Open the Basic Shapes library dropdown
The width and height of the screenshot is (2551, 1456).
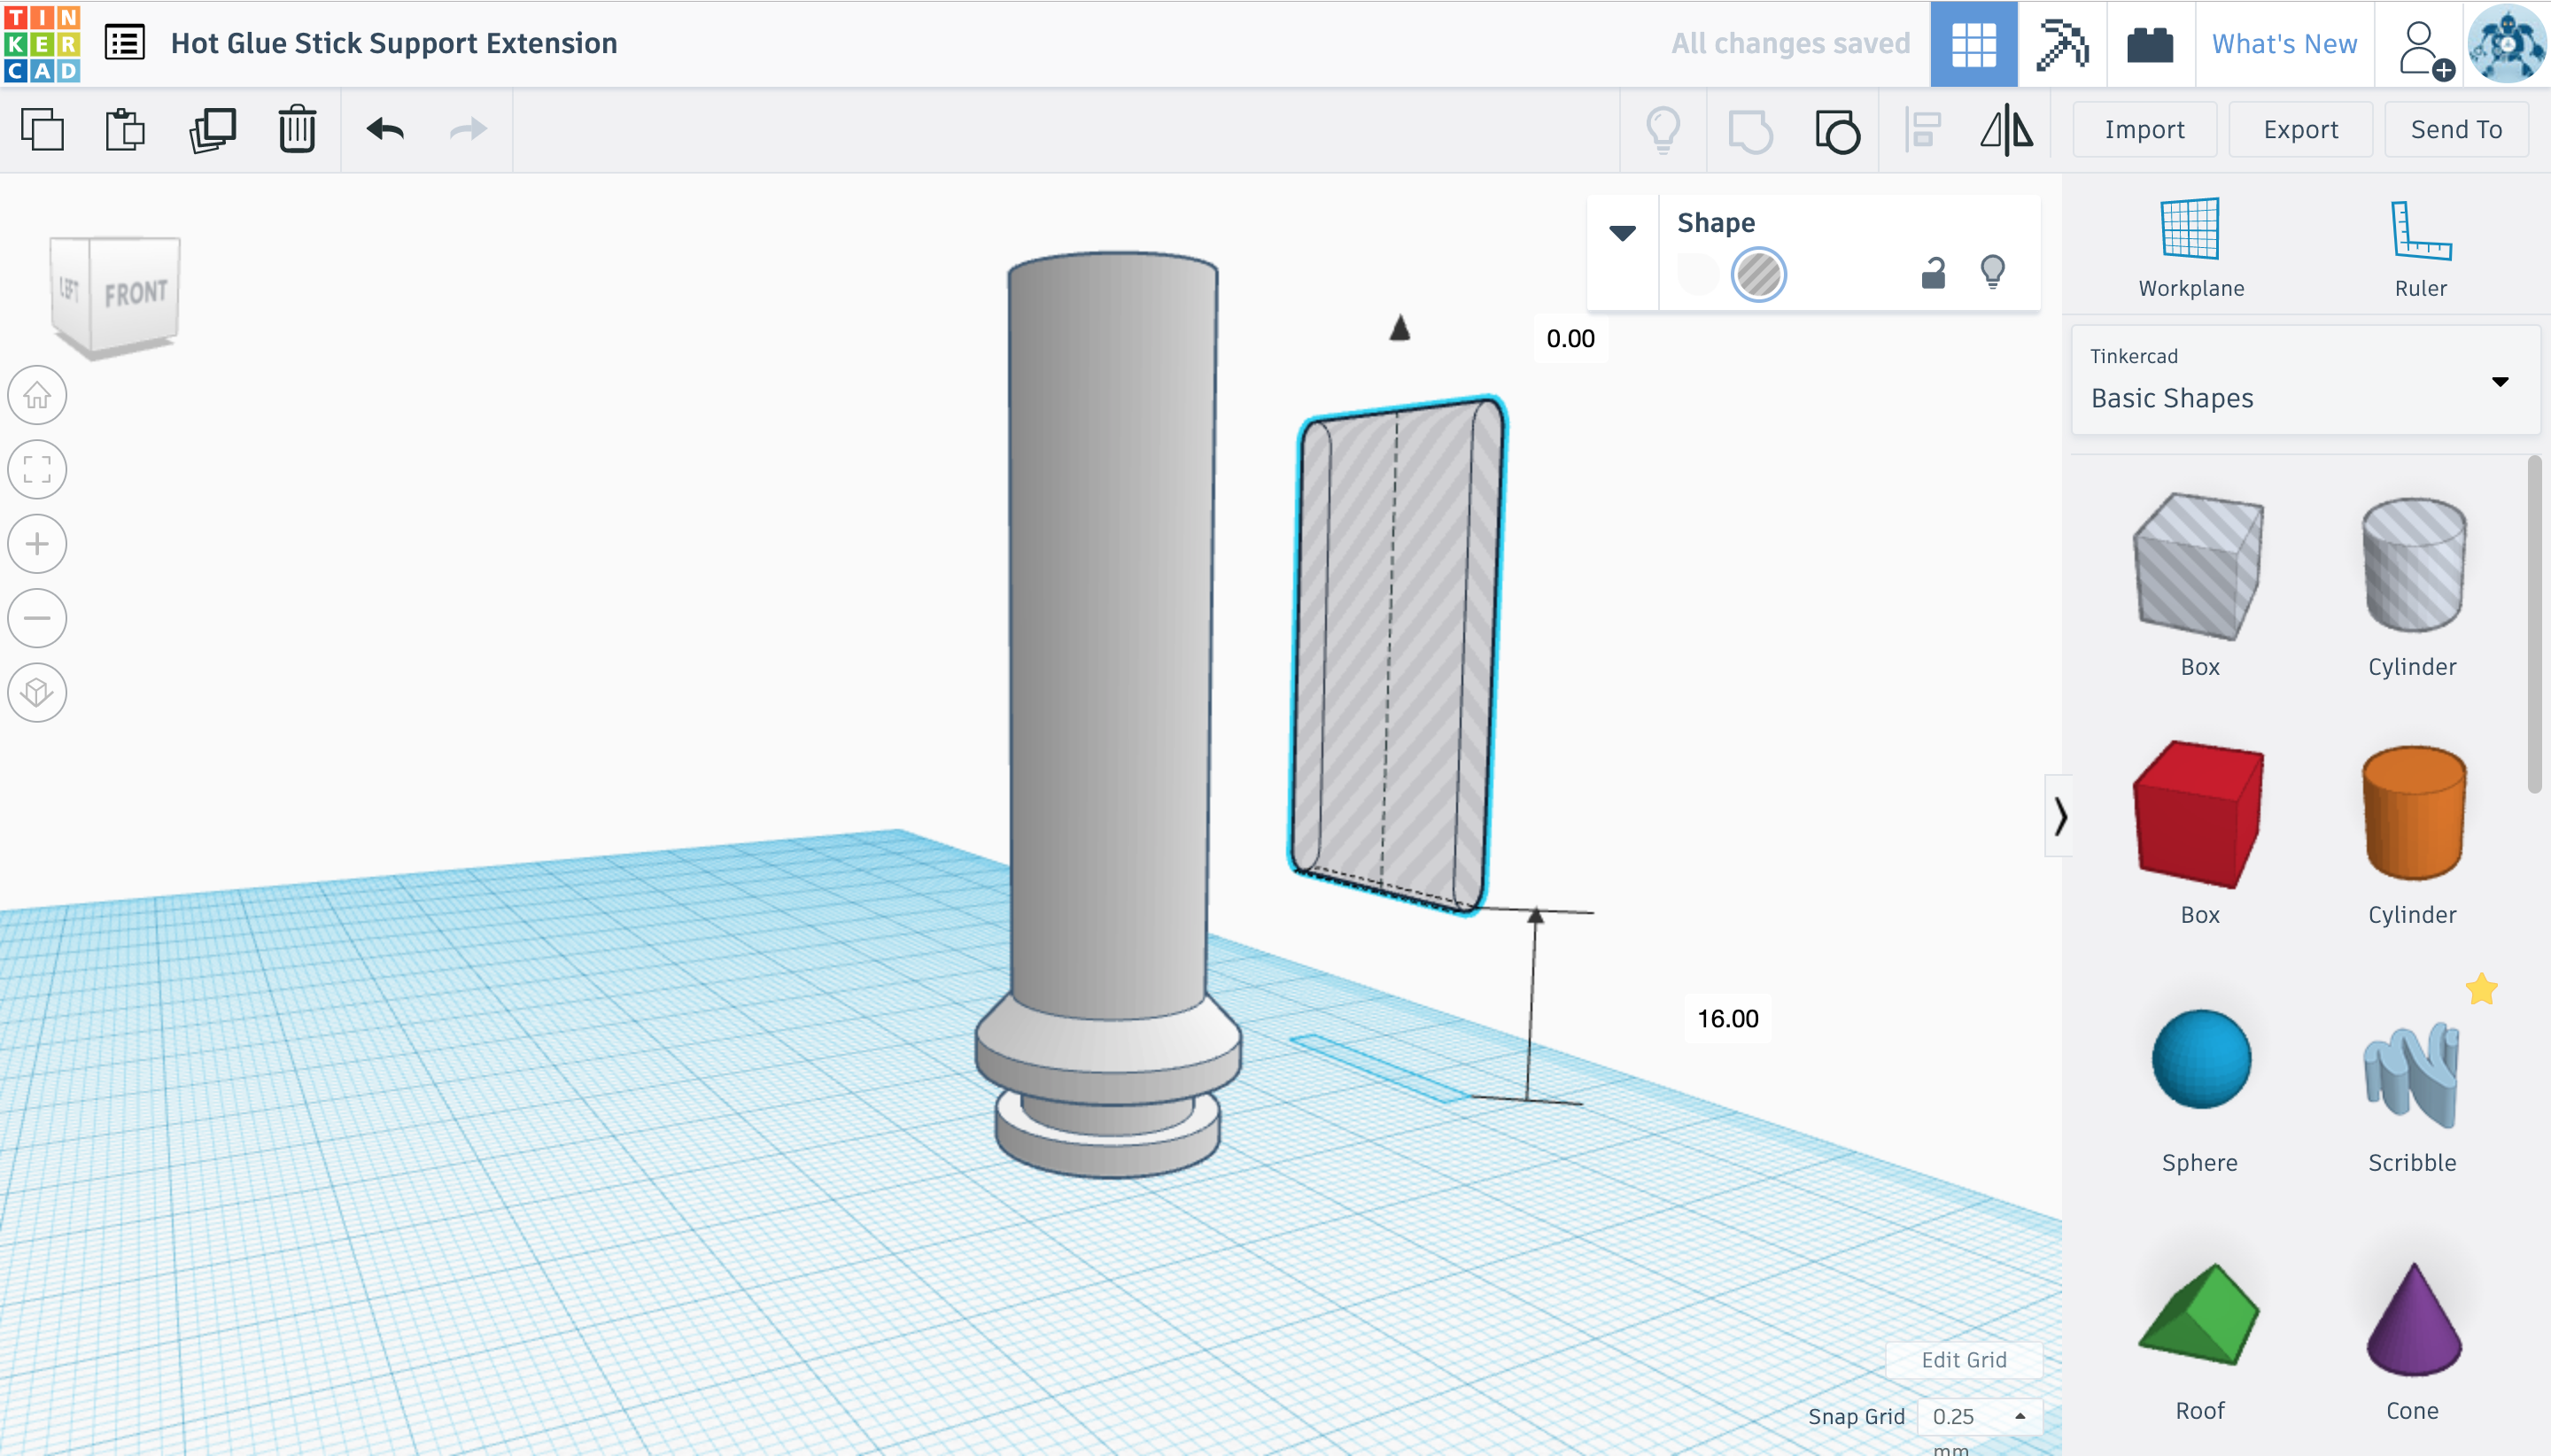(x=2305, y=381)
